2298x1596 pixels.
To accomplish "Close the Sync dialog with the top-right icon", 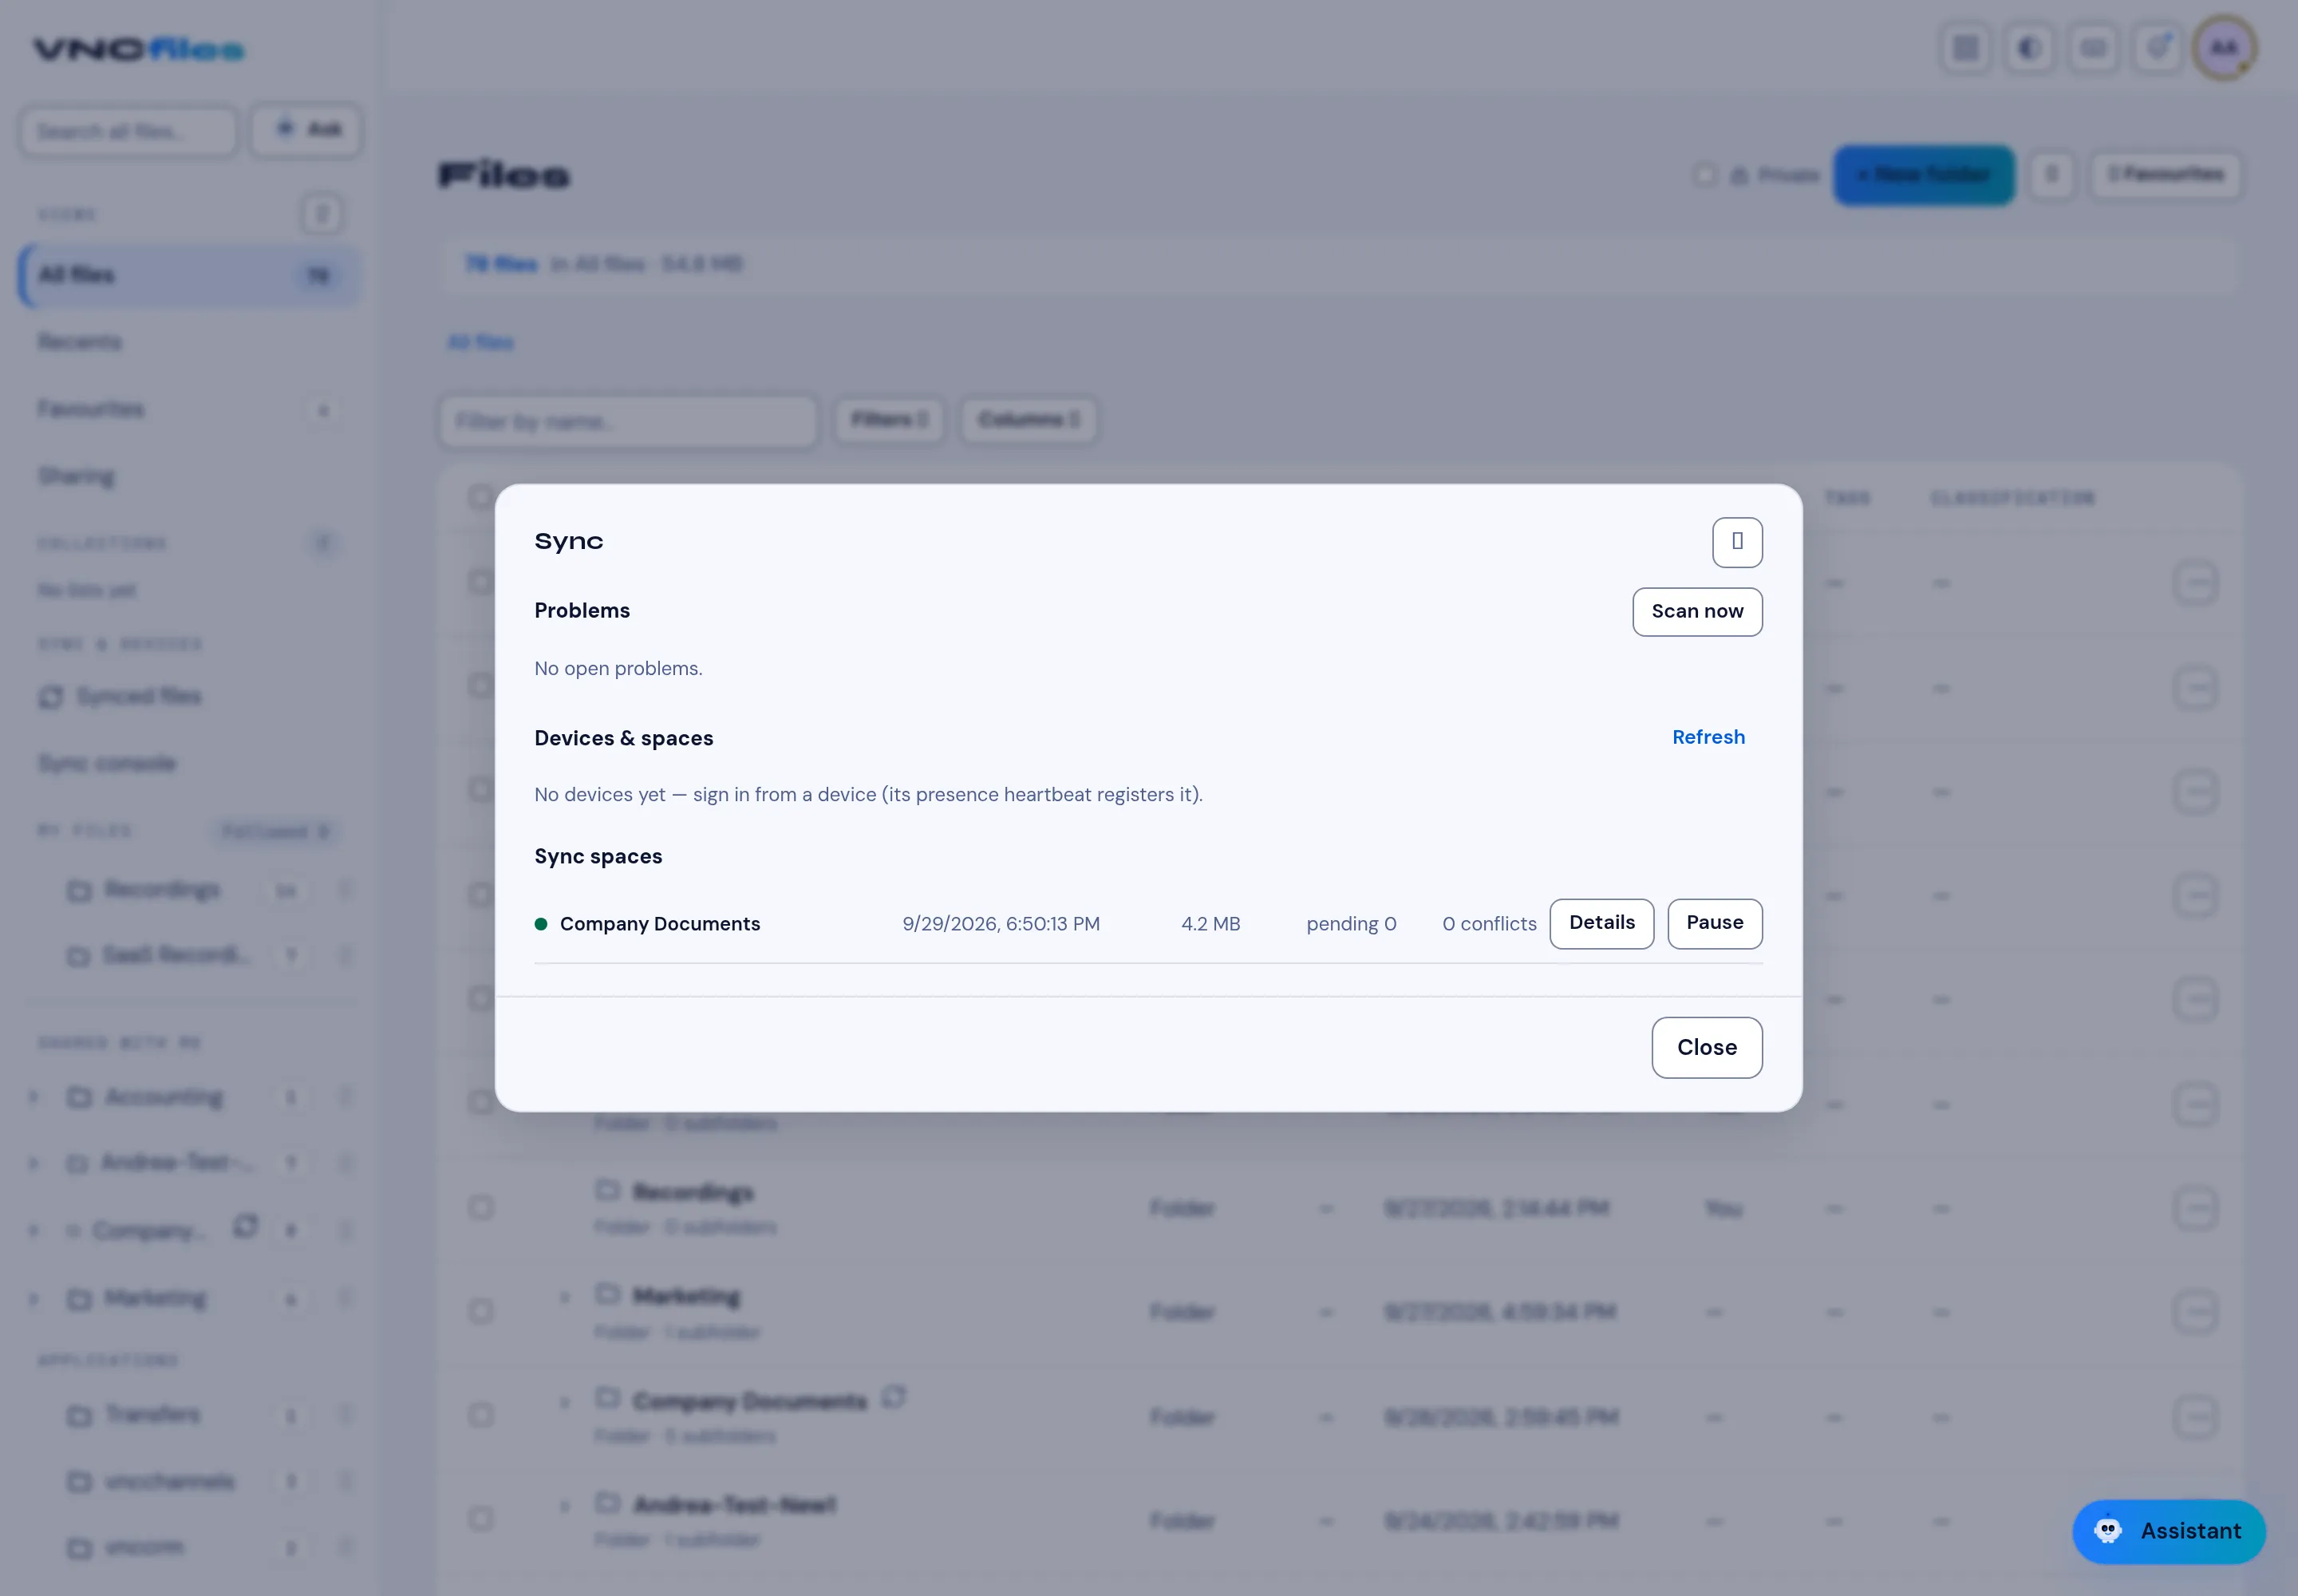I will (x=1737, y=542).
